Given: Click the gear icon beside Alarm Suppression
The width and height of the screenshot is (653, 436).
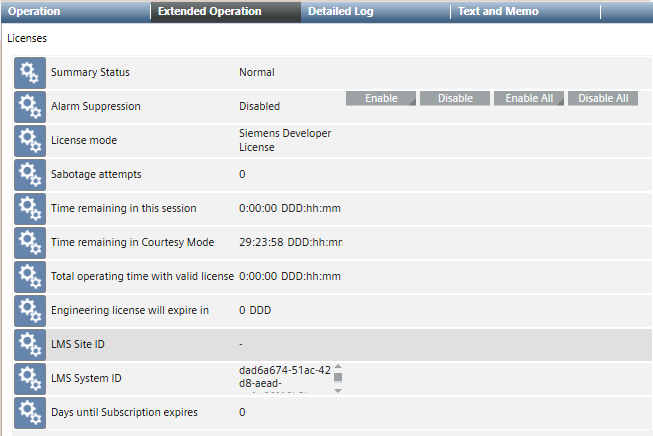Looking at the screenshot, I should [30, 107].
